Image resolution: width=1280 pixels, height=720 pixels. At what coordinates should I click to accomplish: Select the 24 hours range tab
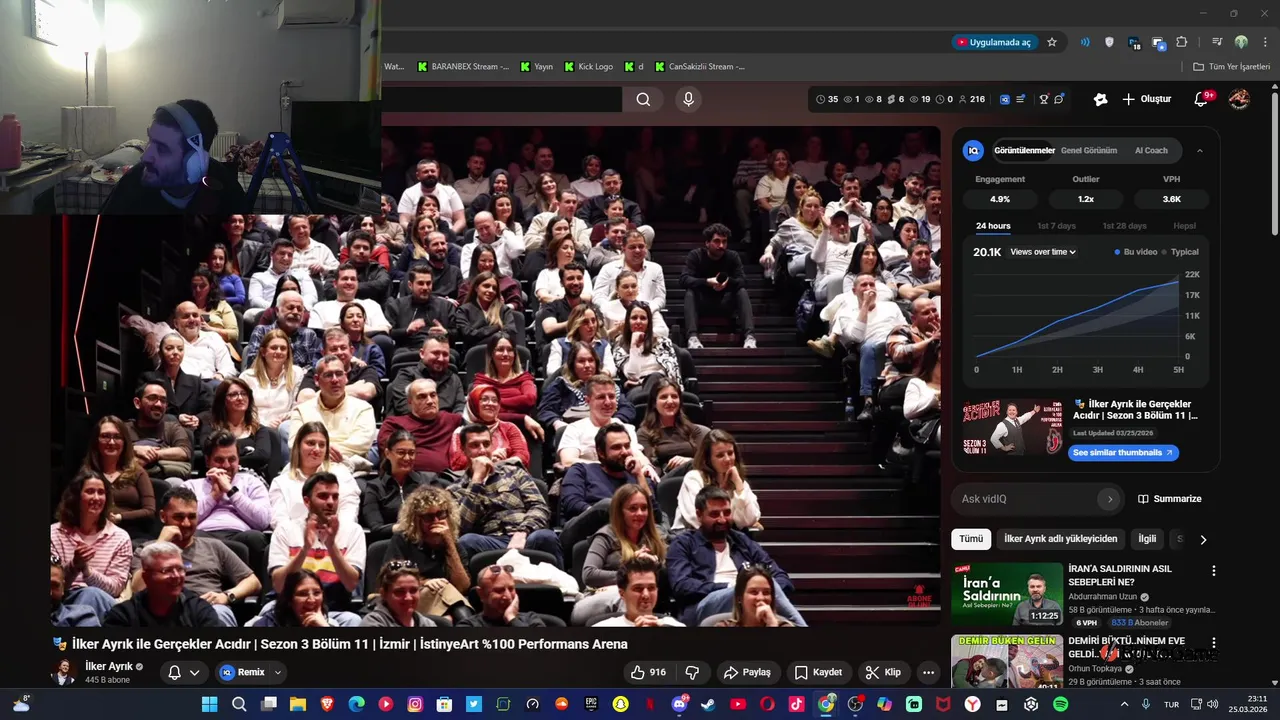[993, 226]
